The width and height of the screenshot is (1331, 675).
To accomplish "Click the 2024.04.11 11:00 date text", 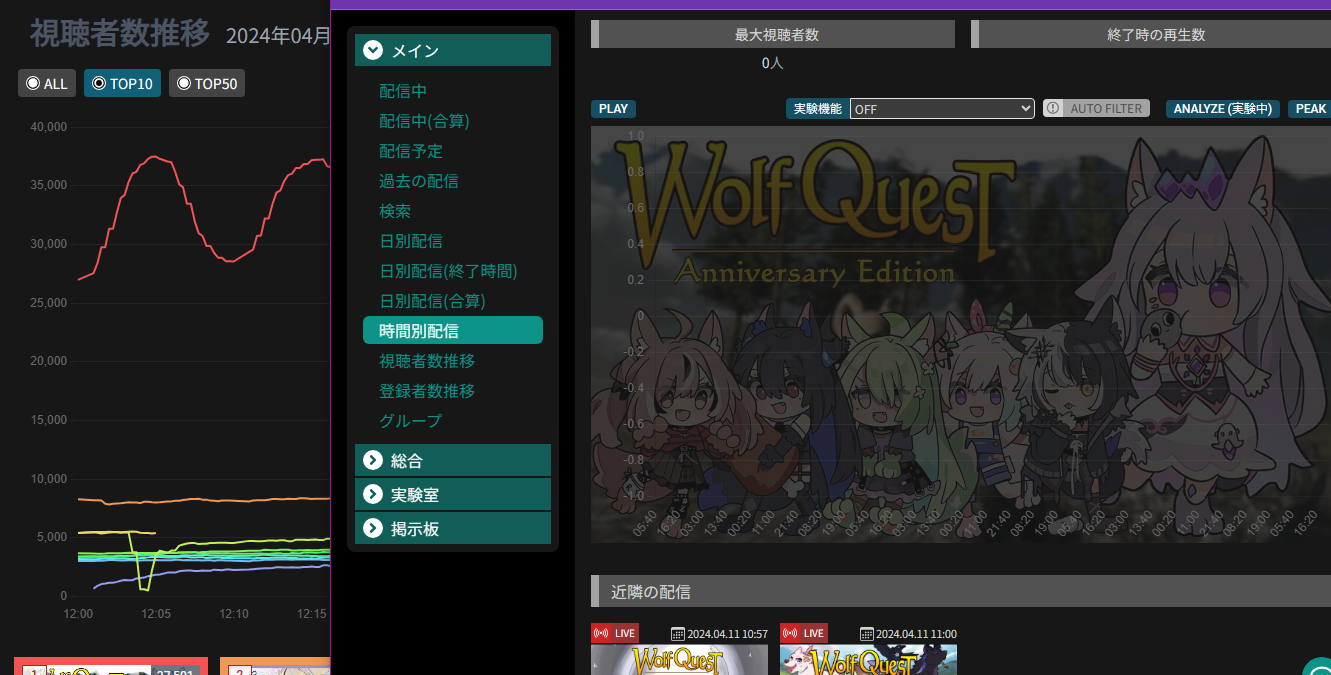I will 916,634.
